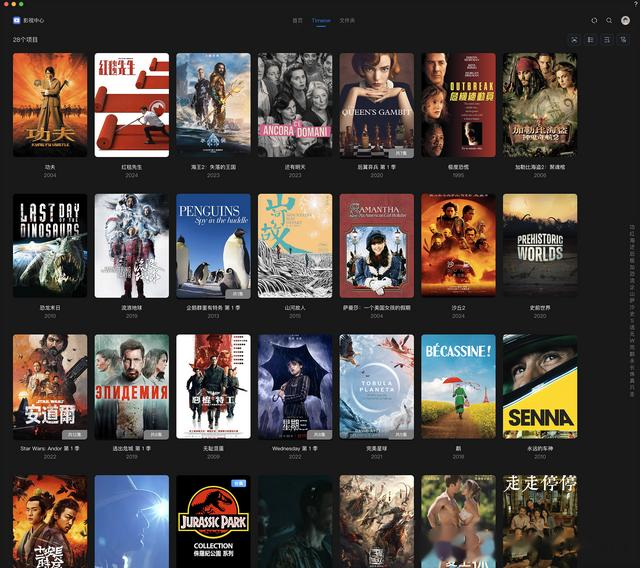
Task: Open the 流浪地球 Wandering Earth poster
Action: [131, 246]
